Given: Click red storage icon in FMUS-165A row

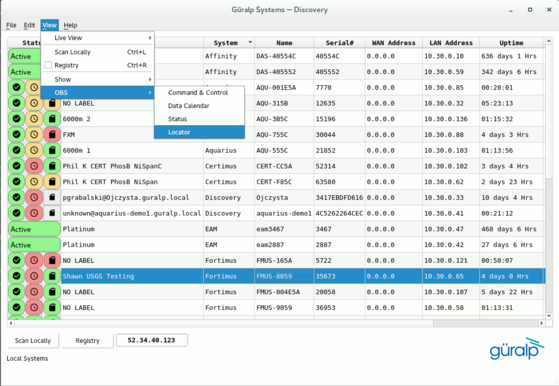Looking at the screenshot, I should click(52, 261).
